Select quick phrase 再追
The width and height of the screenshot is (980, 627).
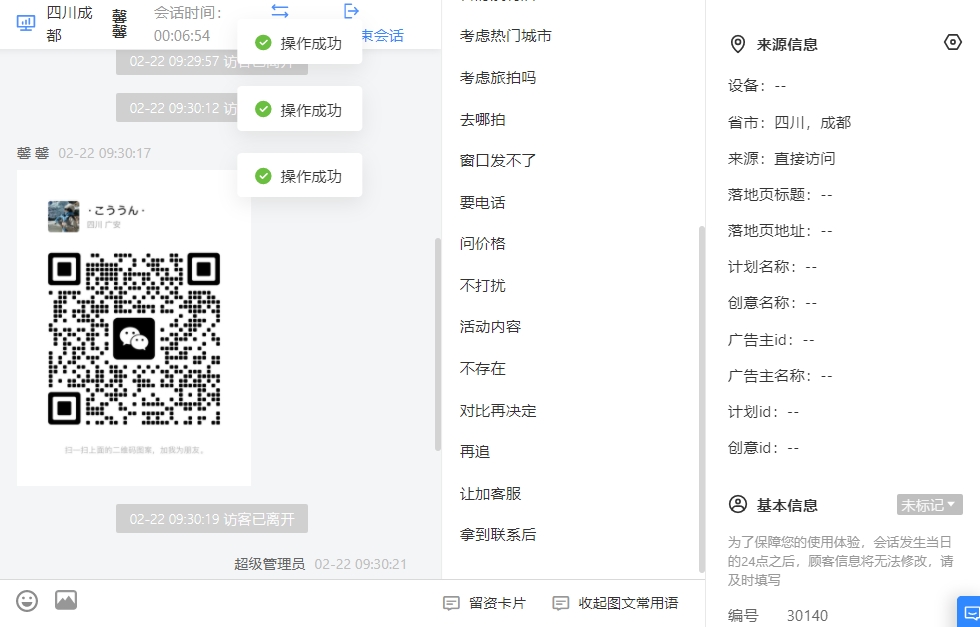point(475,451)
